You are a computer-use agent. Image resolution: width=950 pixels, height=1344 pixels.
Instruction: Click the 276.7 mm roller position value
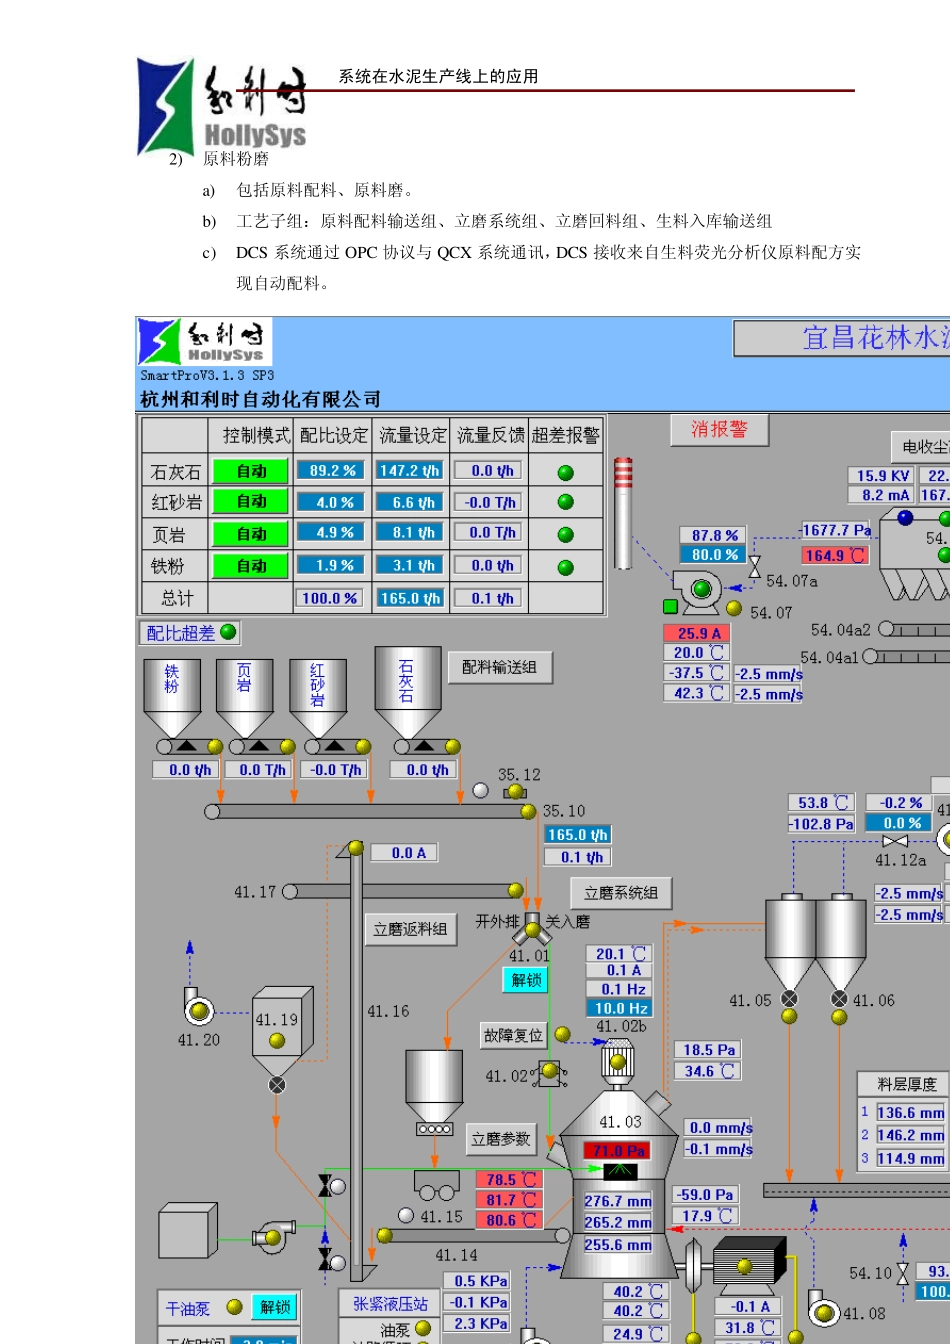tap(618, 1201)
